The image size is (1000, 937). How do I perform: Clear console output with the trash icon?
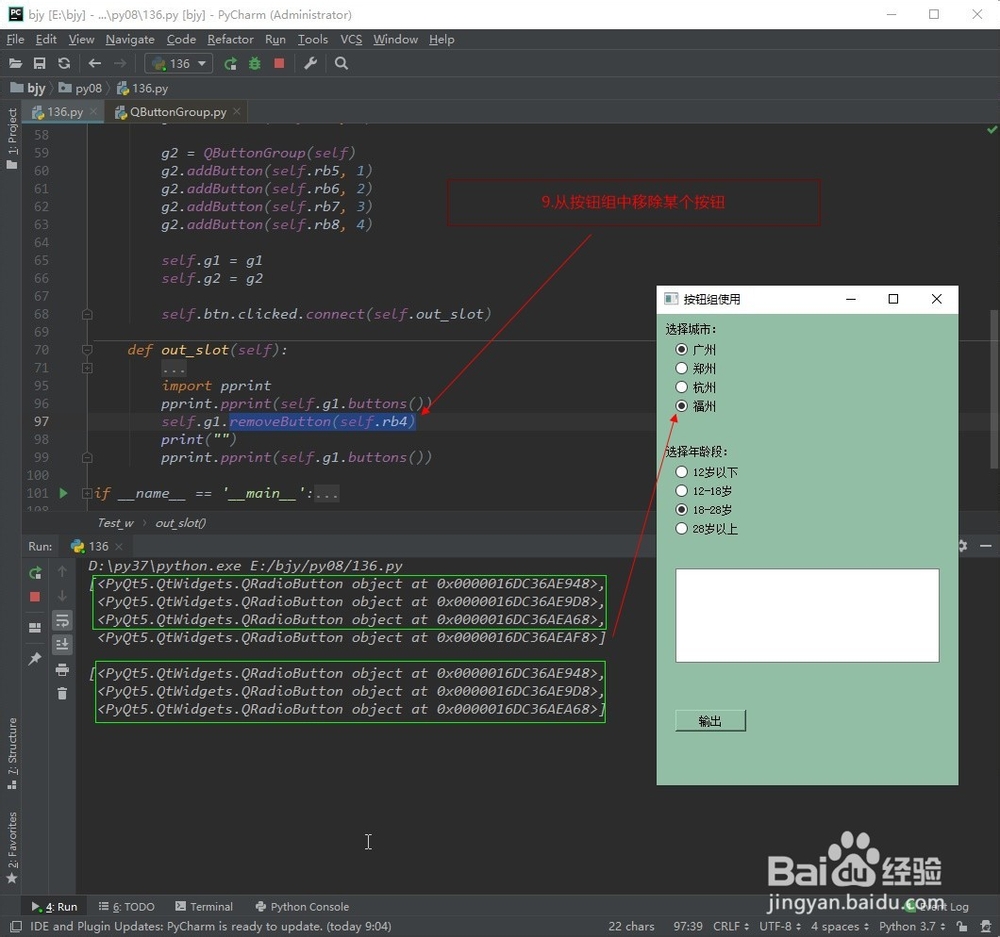pos(62,693)
